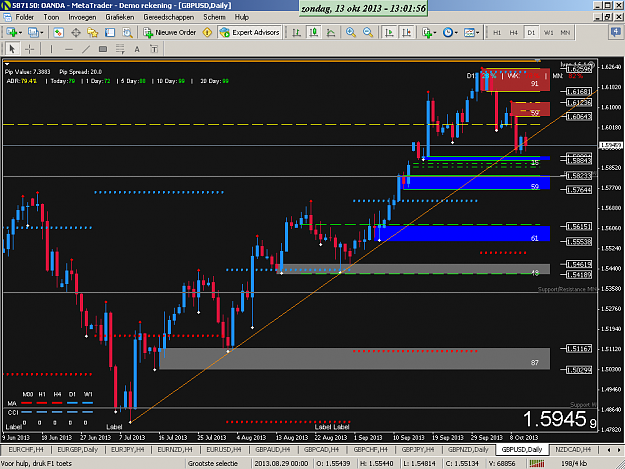The image size is (625, 469).
Task: Open the new chart icon
Action: click(11, 32)
